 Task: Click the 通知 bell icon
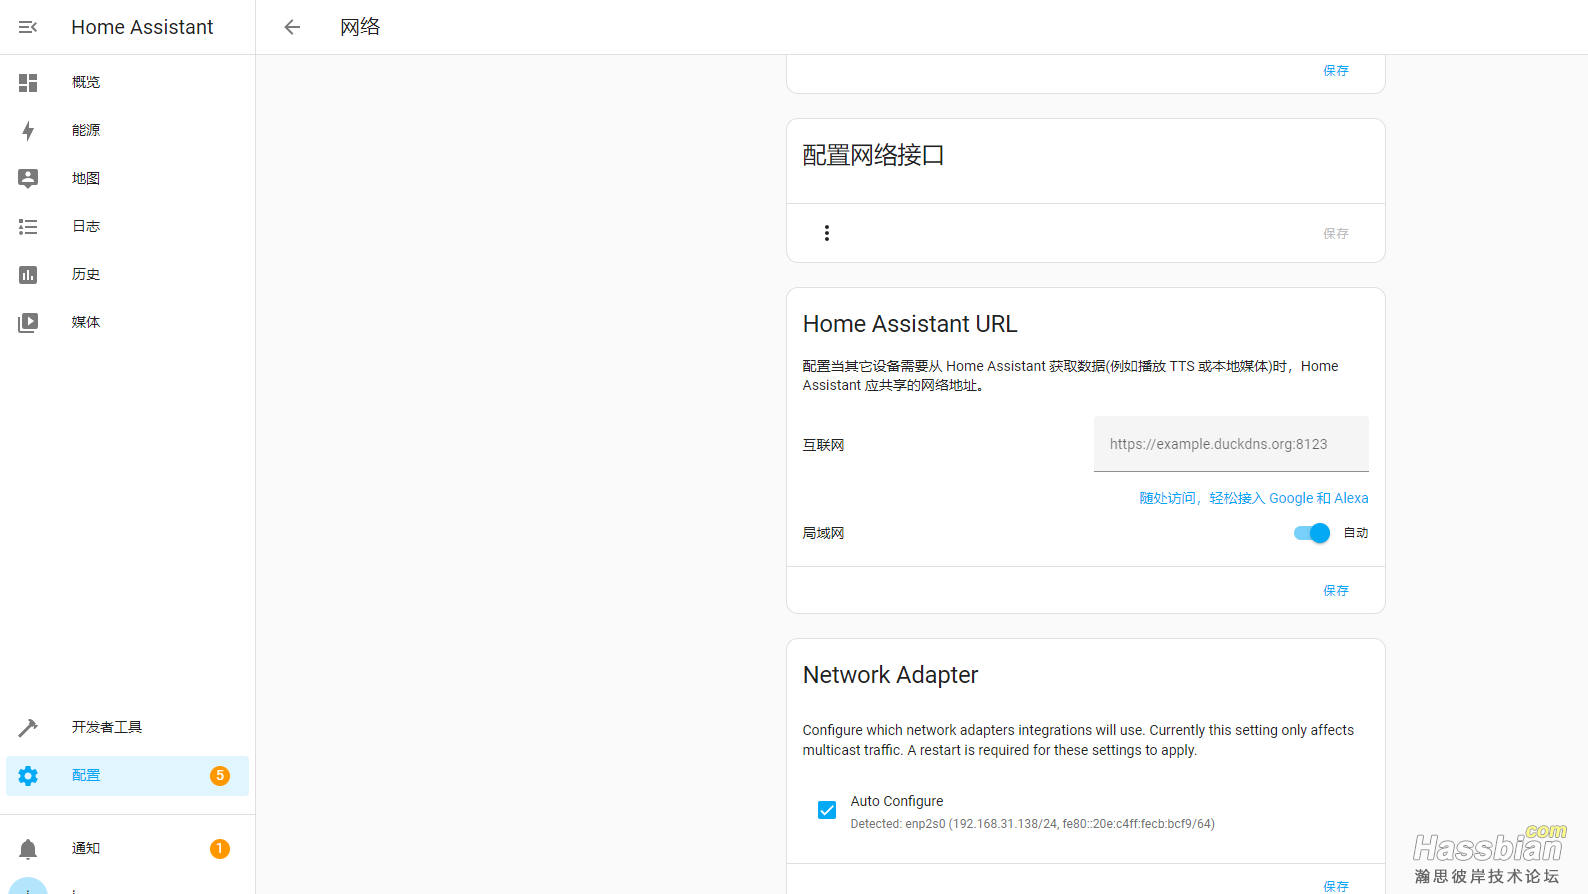28,848
